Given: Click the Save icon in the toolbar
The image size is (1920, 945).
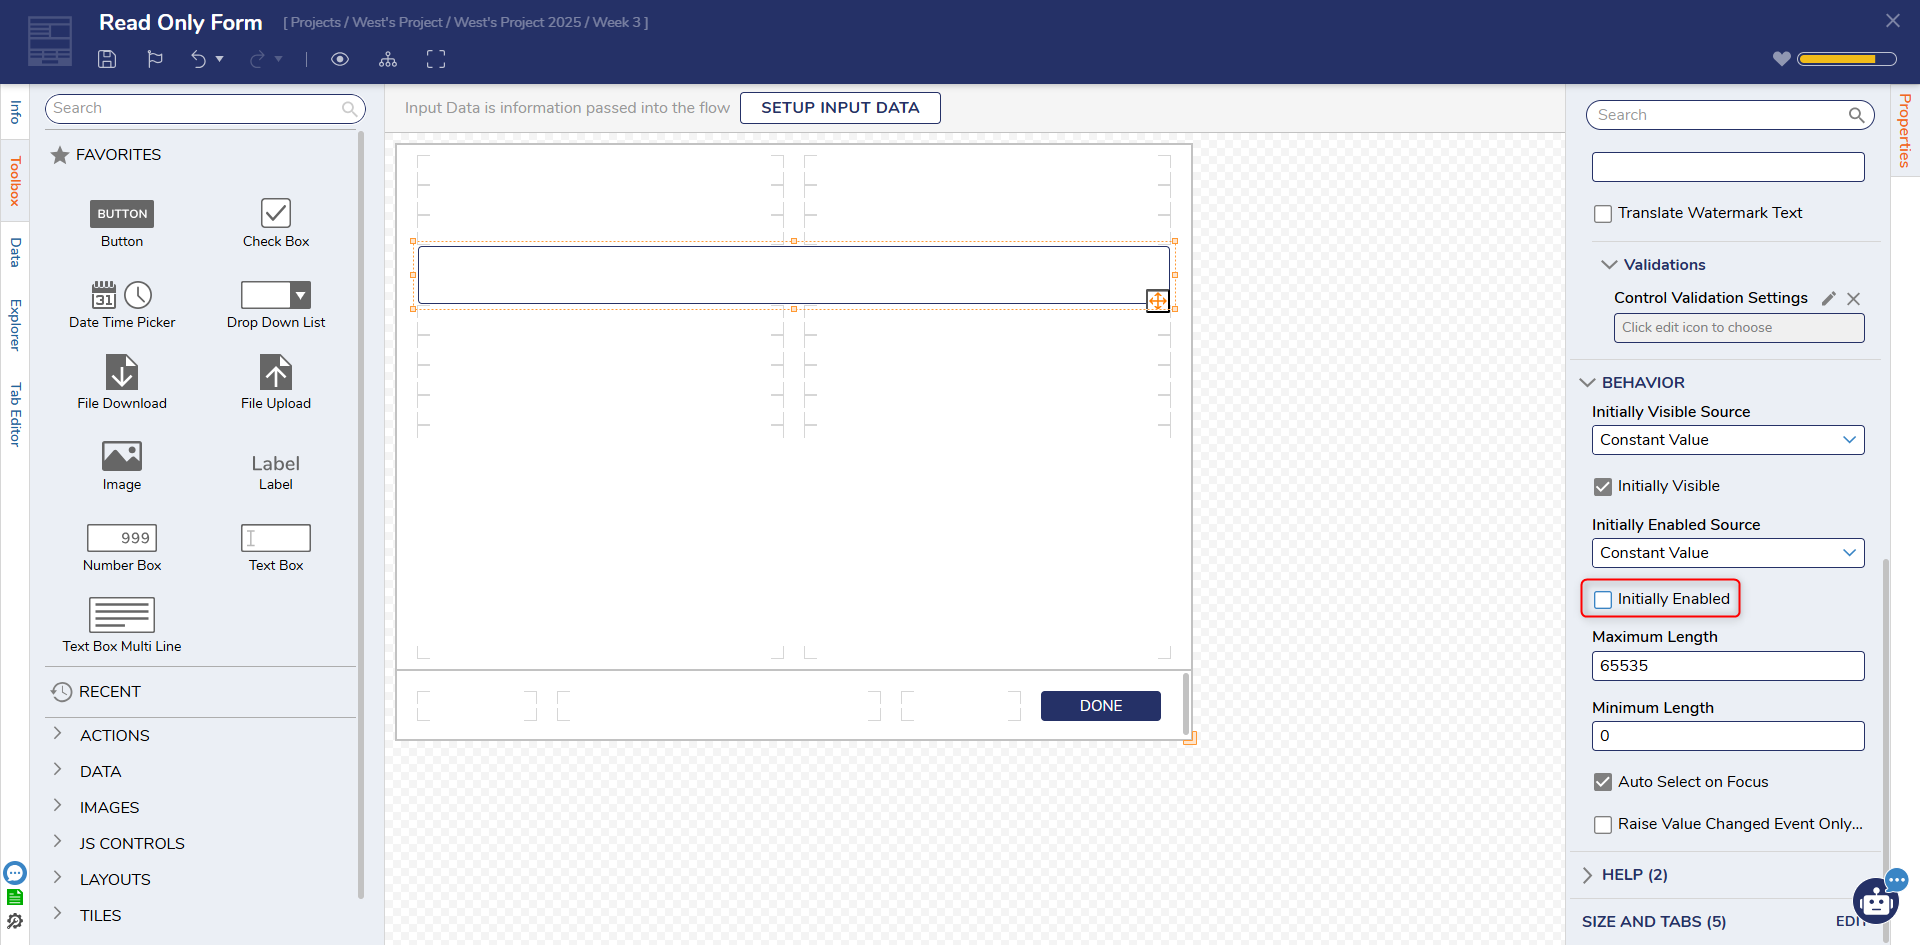Looking at the screenshot, I should tap(107, 59).
